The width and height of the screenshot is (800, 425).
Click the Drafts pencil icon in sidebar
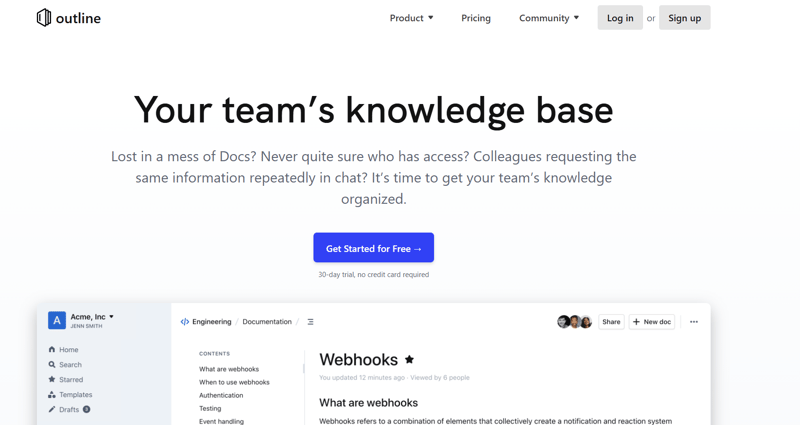52,410
